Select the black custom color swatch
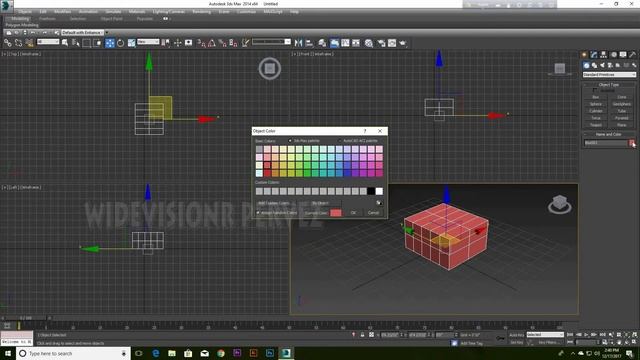Image resolution: width=640 pixels, height=360 pixels. pyautogui.click(x=371, y=191)
